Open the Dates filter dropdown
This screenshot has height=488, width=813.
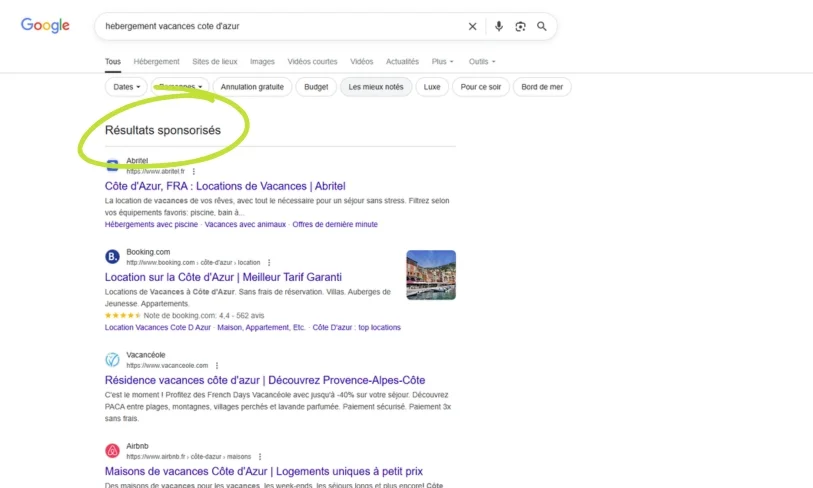coord(127,87)
